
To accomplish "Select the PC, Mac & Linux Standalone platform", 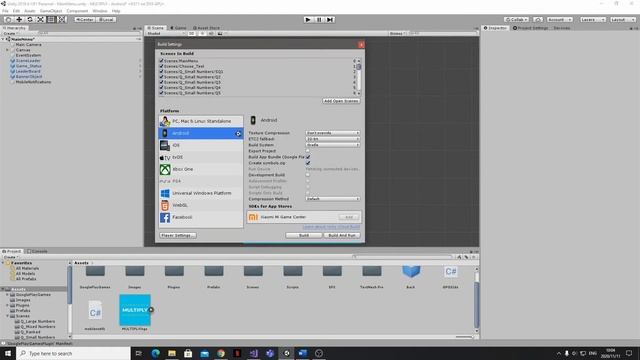I will coord(201,121).
